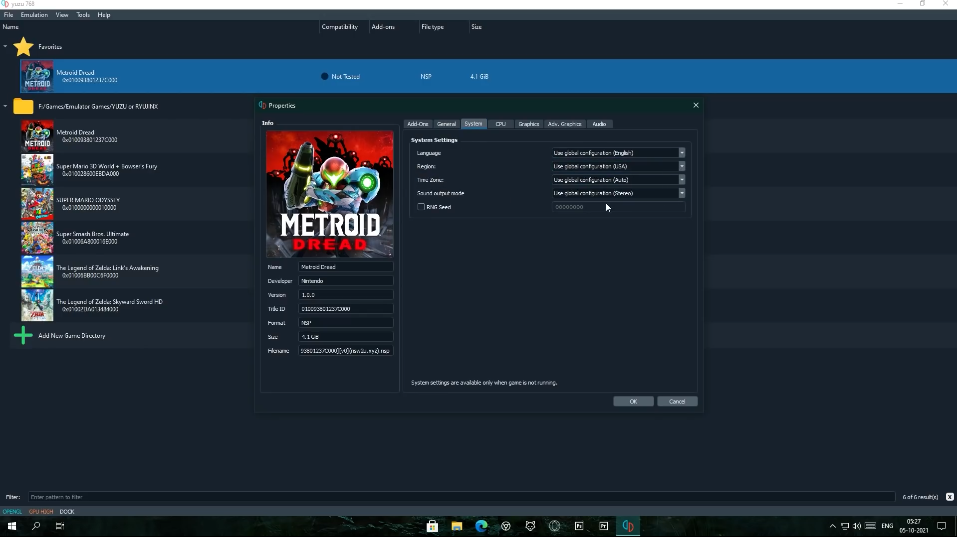Open the Emulation menu
Screen dimensions: 957x537
click(34, 15)
